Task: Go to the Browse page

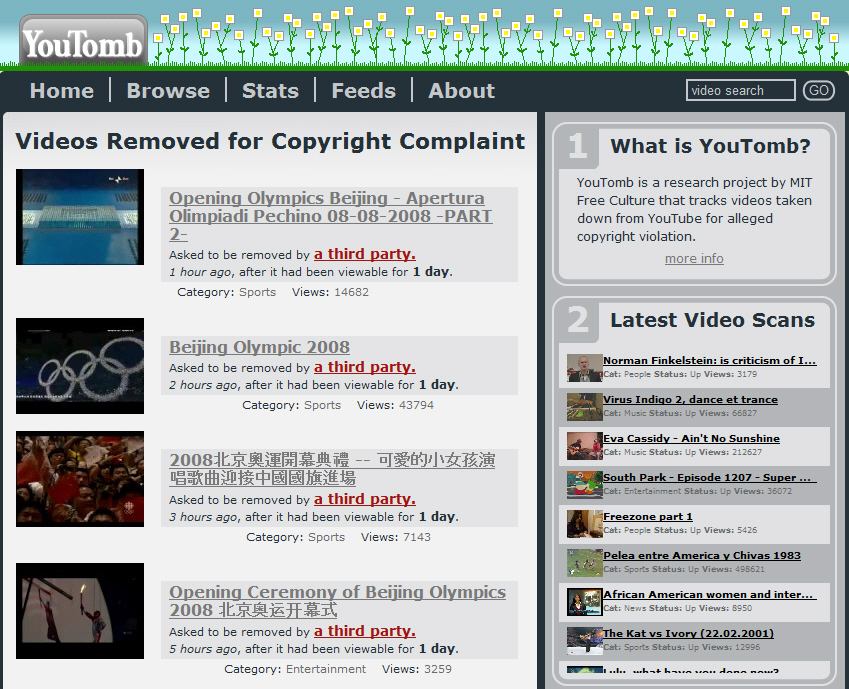Action: [x=168, y=90]
